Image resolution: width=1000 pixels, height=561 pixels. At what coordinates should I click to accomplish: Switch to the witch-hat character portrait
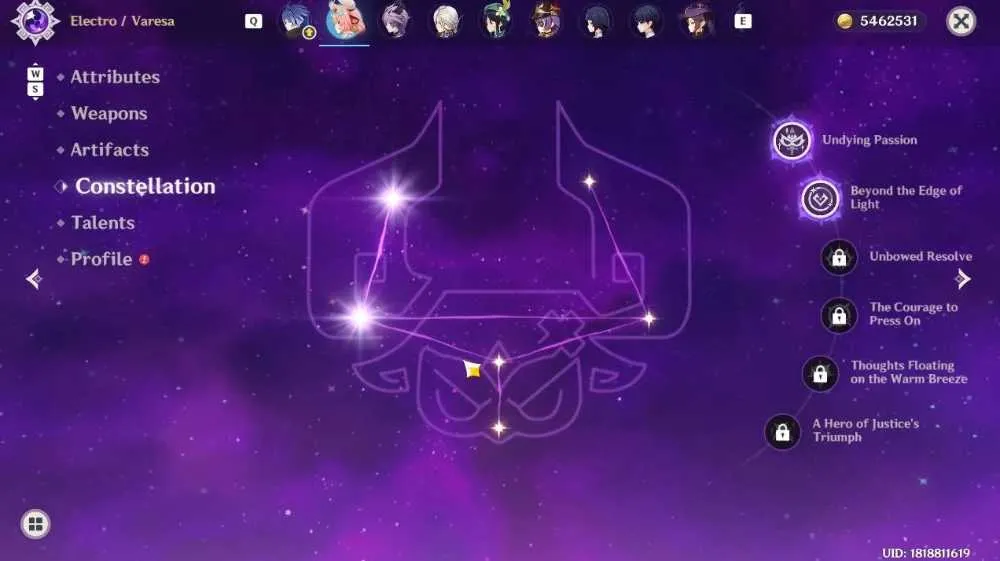(546, 20)
